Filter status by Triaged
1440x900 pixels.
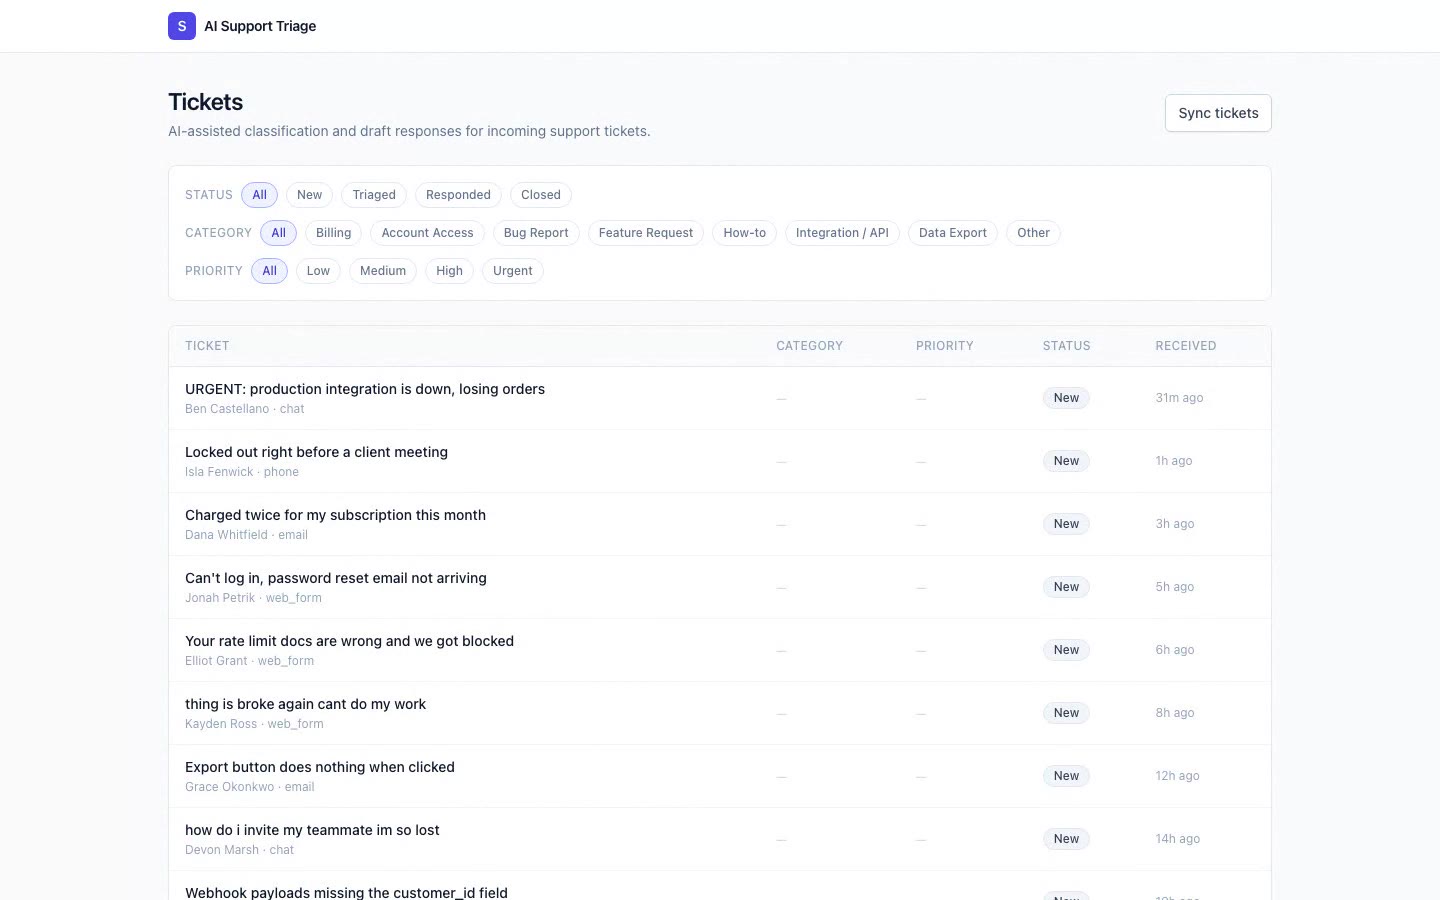coord(374,195)
